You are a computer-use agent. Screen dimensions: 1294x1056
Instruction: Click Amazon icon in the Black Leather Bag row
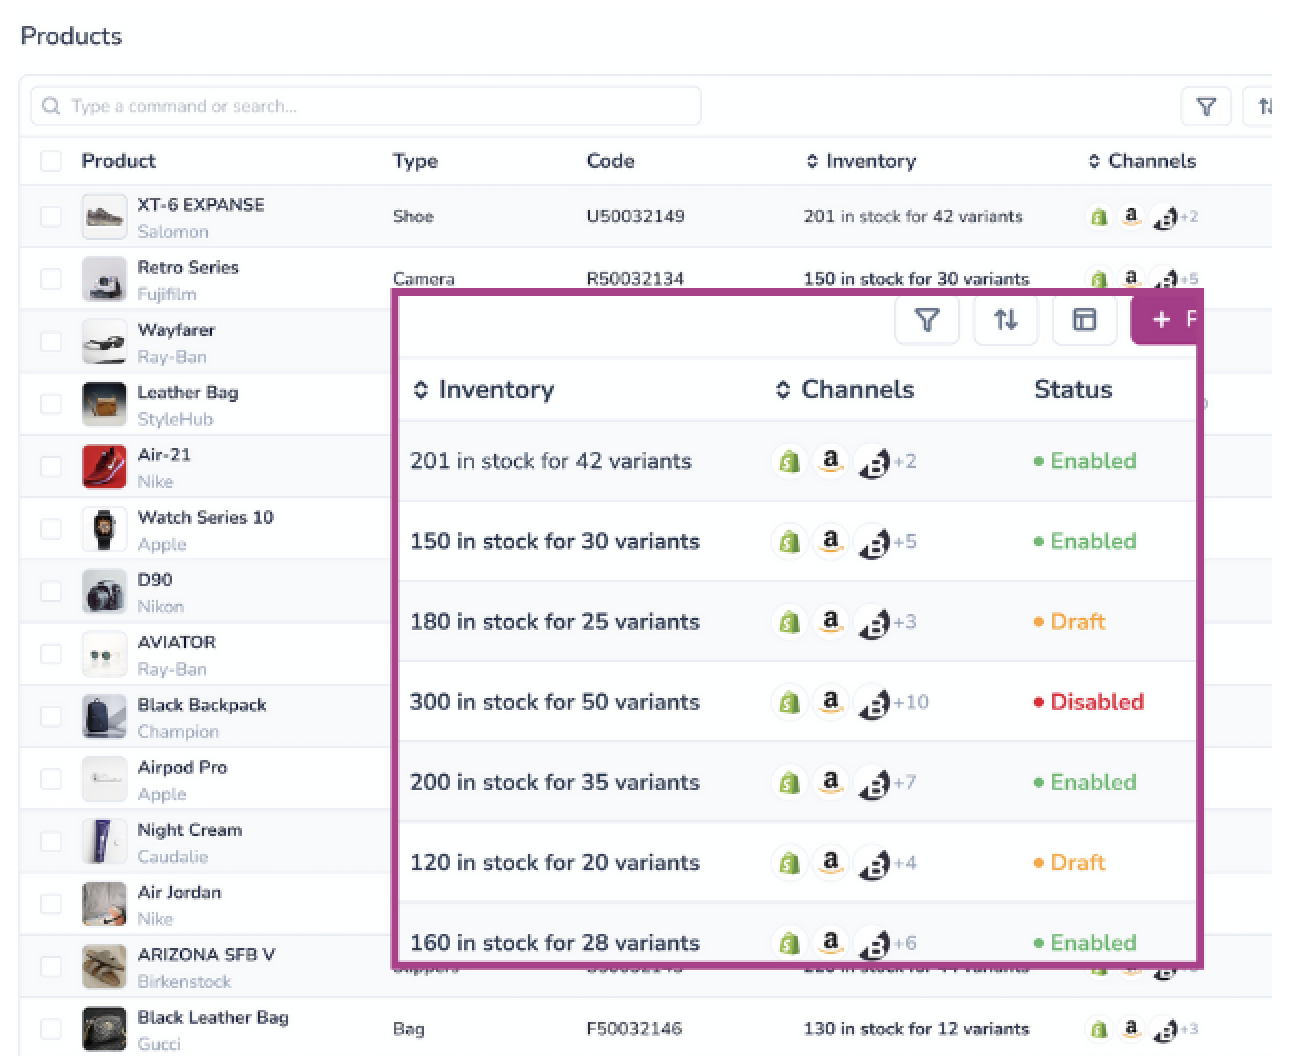(1131, 1028)
